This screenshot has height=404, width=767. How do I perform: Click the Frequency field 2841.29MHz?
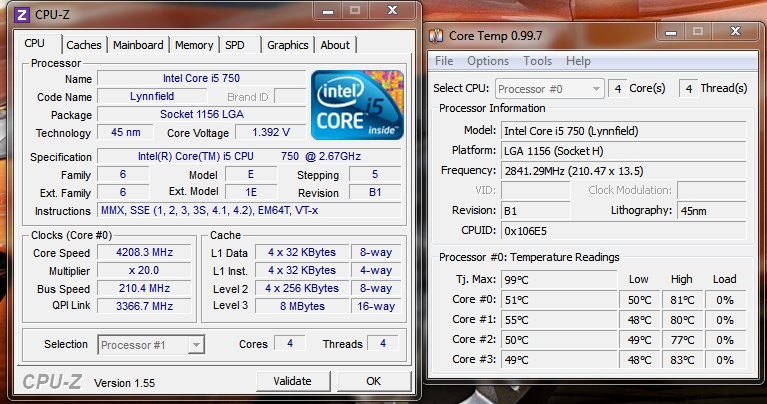624,171
